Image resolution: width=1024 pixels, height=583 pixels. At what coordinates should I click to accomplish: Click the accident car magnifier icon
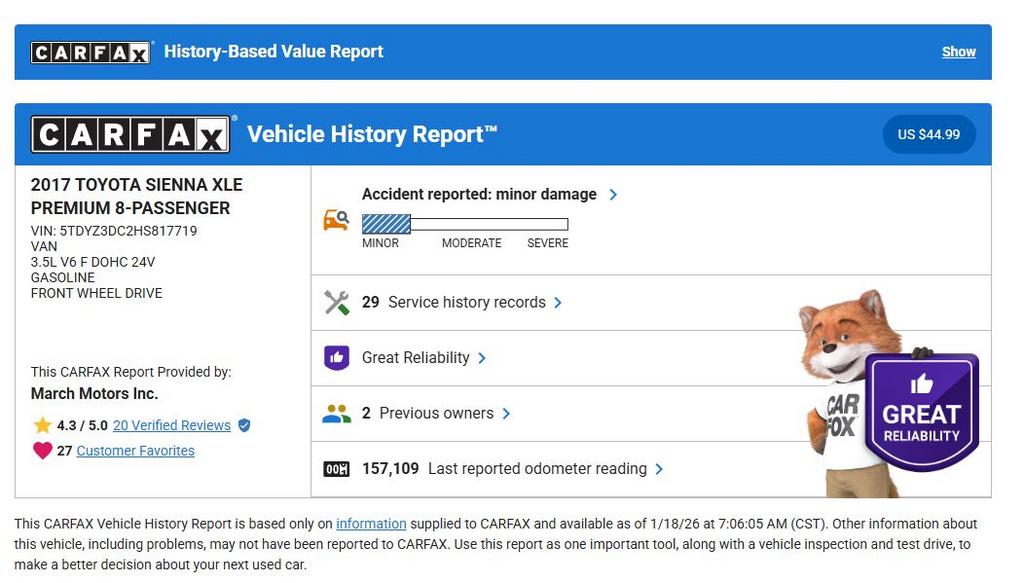[336, 219]
